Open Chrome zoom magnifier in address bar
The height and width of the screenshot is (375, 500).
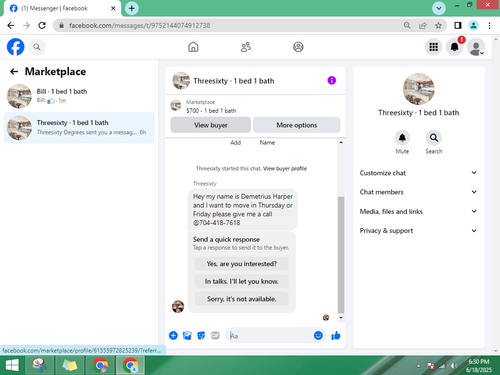(407, 25)
